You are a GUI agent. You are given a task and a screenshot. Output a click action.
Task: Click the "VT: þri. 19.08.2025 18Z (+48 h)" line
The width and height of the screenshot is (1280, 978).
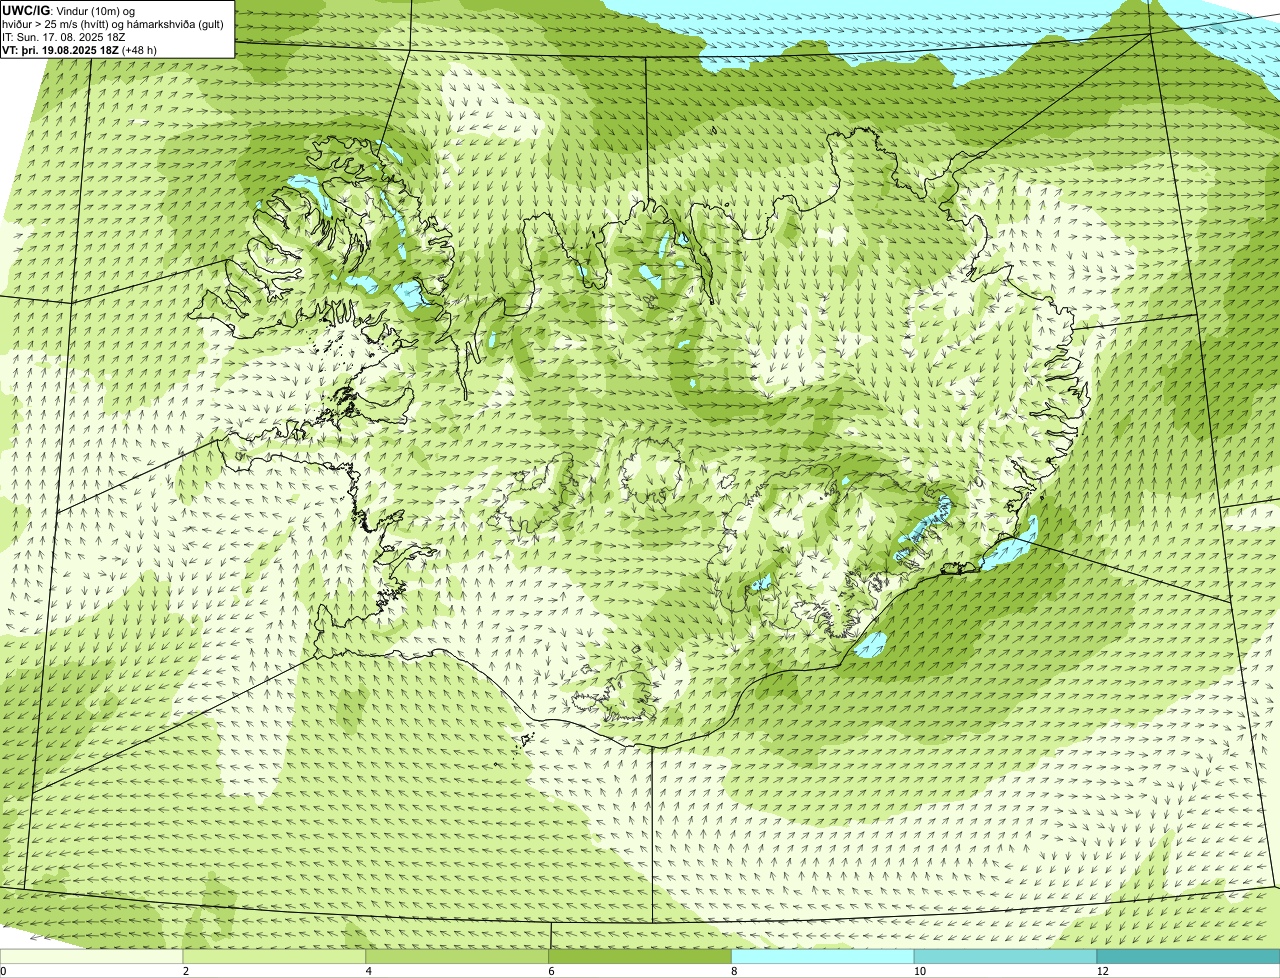(x=80, y=49)
